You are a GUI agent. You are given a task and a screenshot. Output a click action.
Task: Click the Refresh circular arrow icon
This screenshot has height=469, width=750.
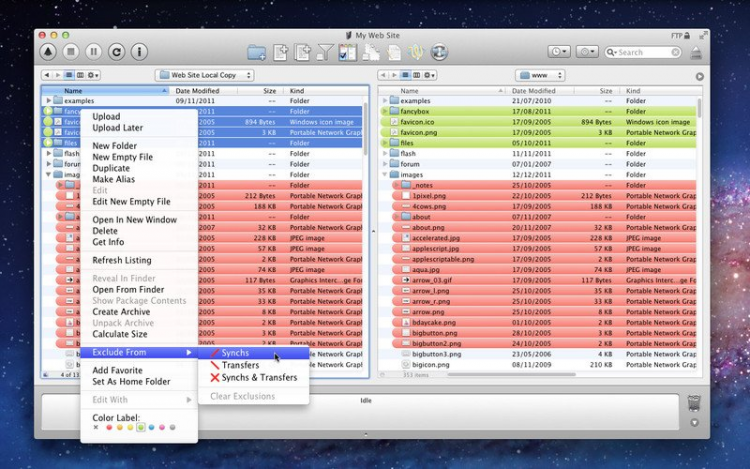[116, 51]
